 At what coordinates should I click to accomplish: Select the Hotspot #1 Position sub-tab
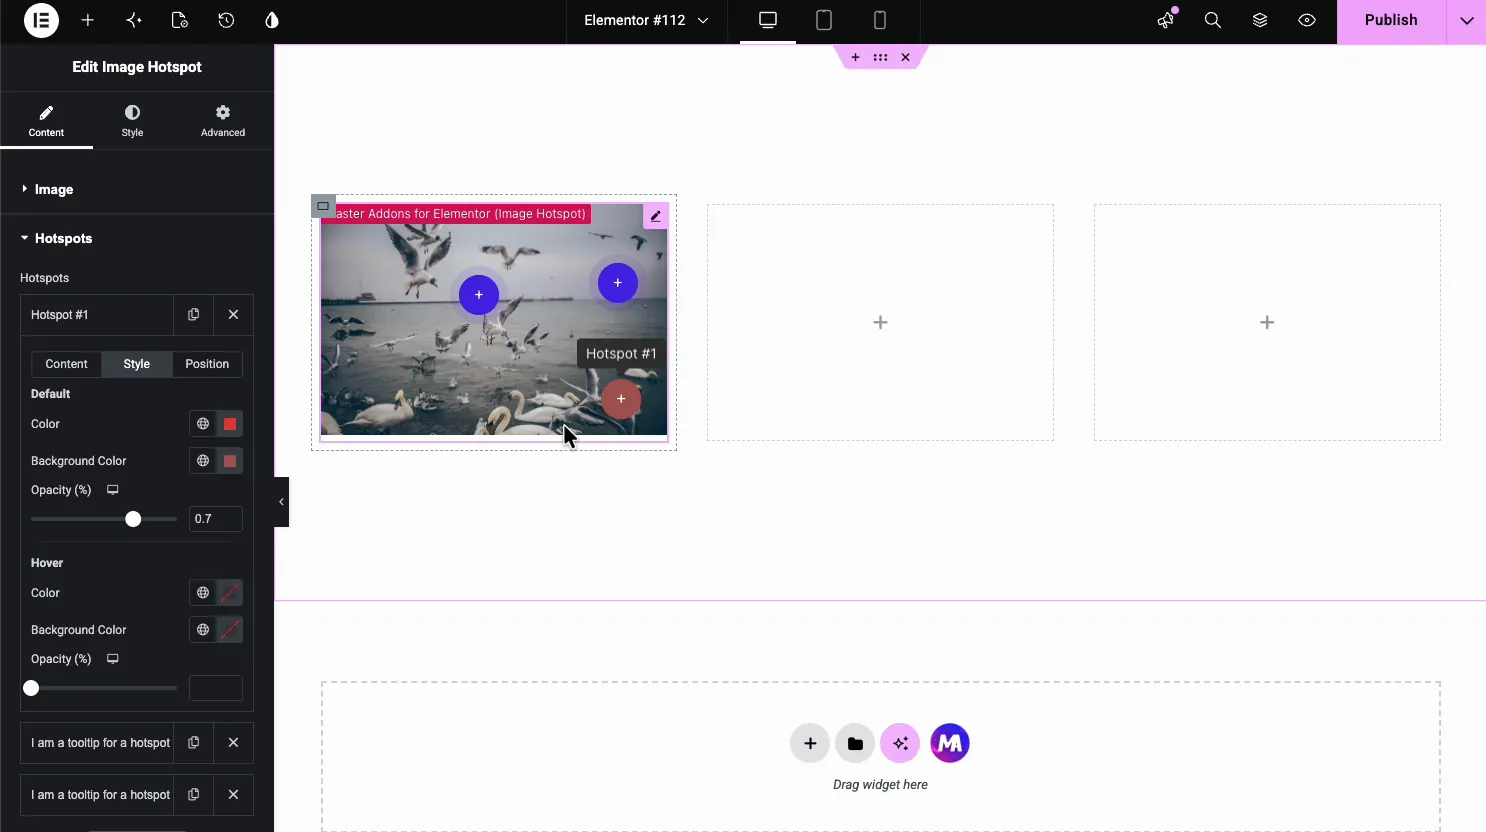[207, 364]
